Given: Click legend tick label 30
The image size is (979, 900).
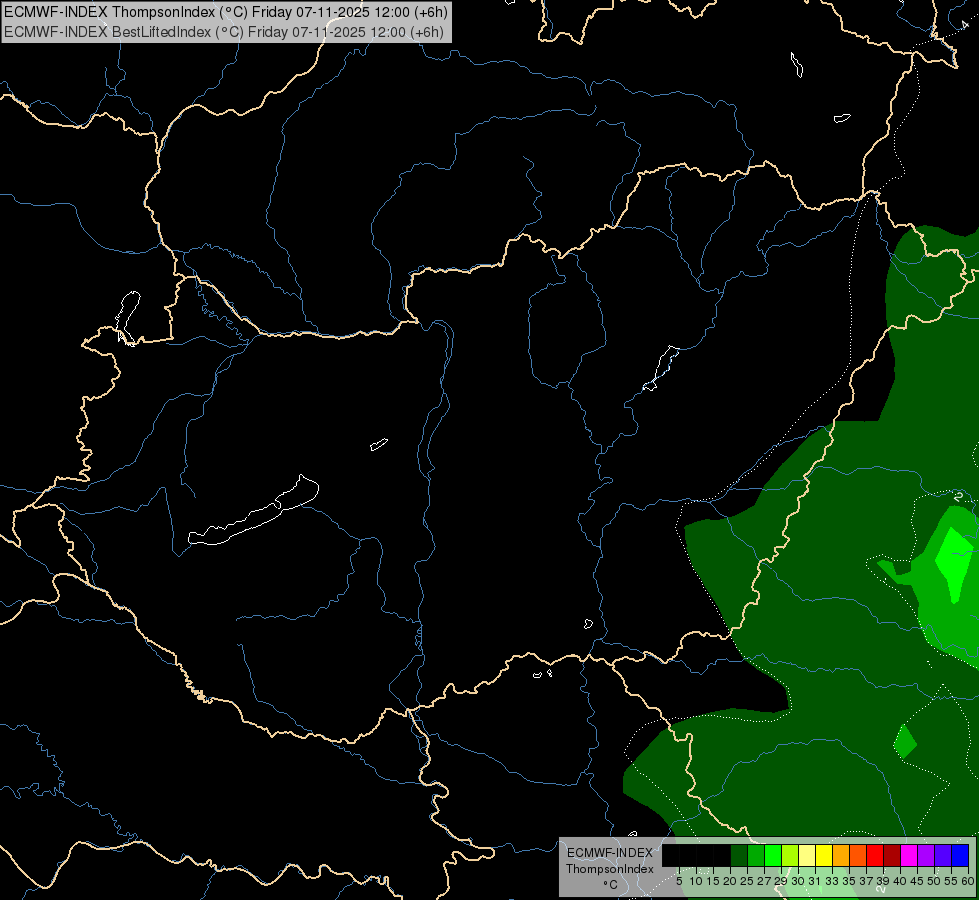Looking at the screenshot, I should [x=798, y=881].
